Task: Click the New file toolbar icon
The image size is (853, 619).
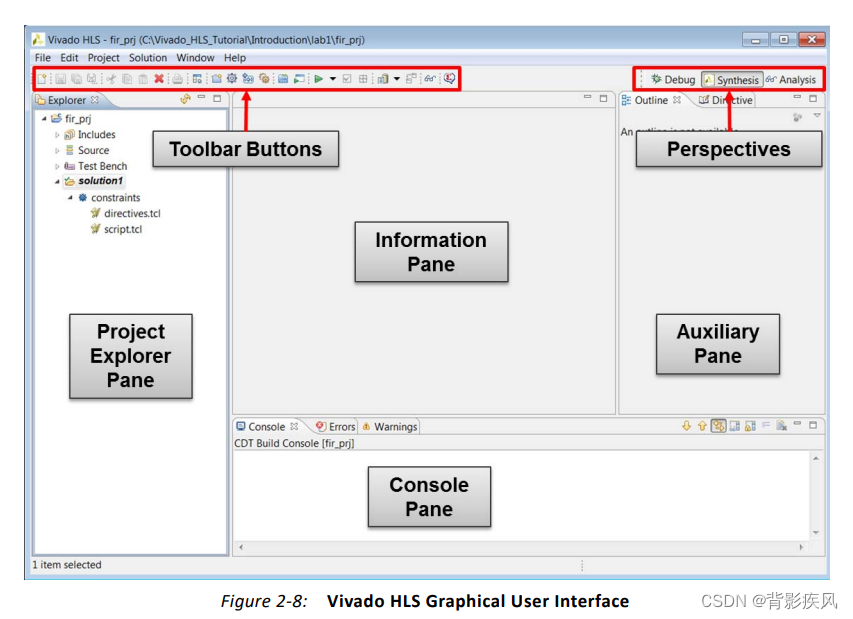Action: [x=42, y=79]
